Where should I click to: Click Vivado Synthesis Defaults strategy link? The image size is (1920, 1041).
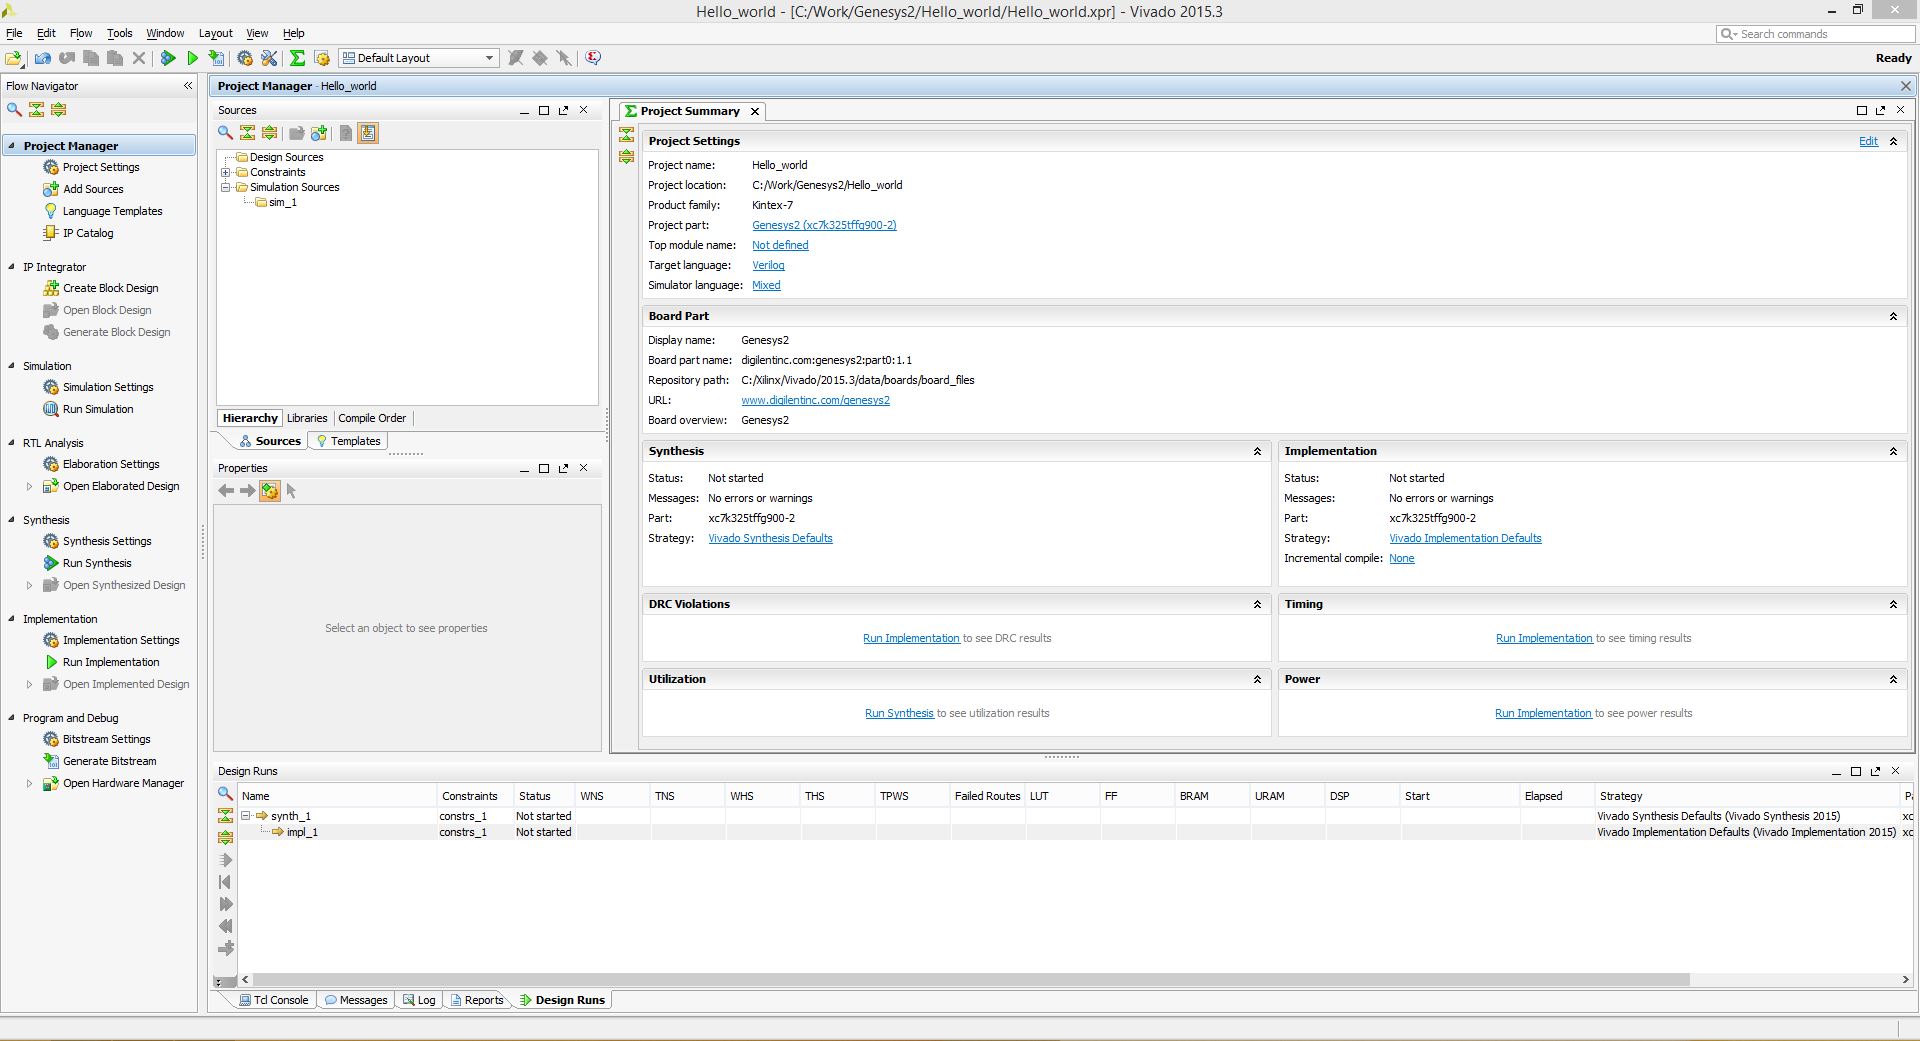coord(770,538)
